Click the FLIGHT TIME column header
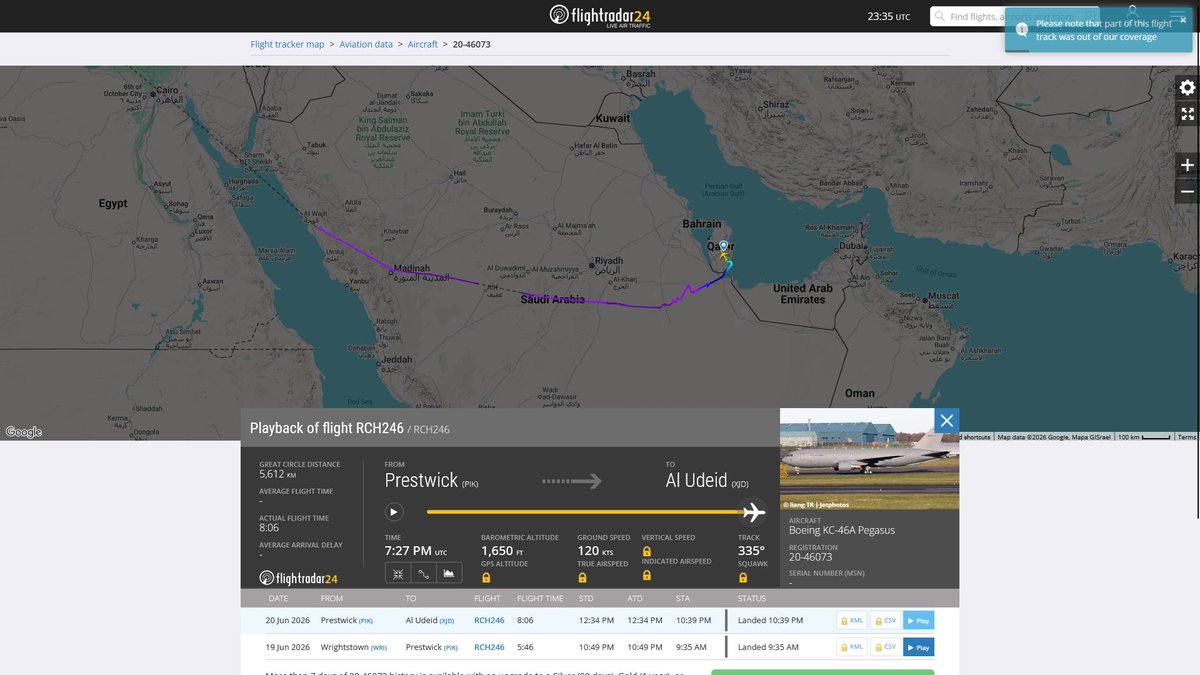 click(540, 598)
